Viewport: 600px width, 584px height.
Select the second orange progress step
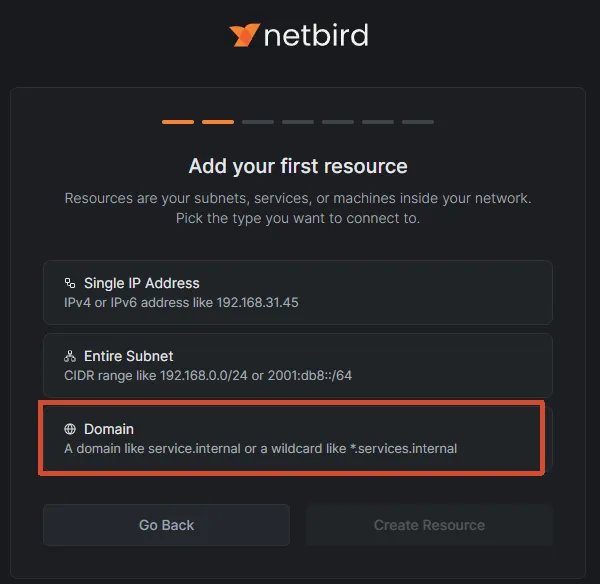click(x=218, y=122)
